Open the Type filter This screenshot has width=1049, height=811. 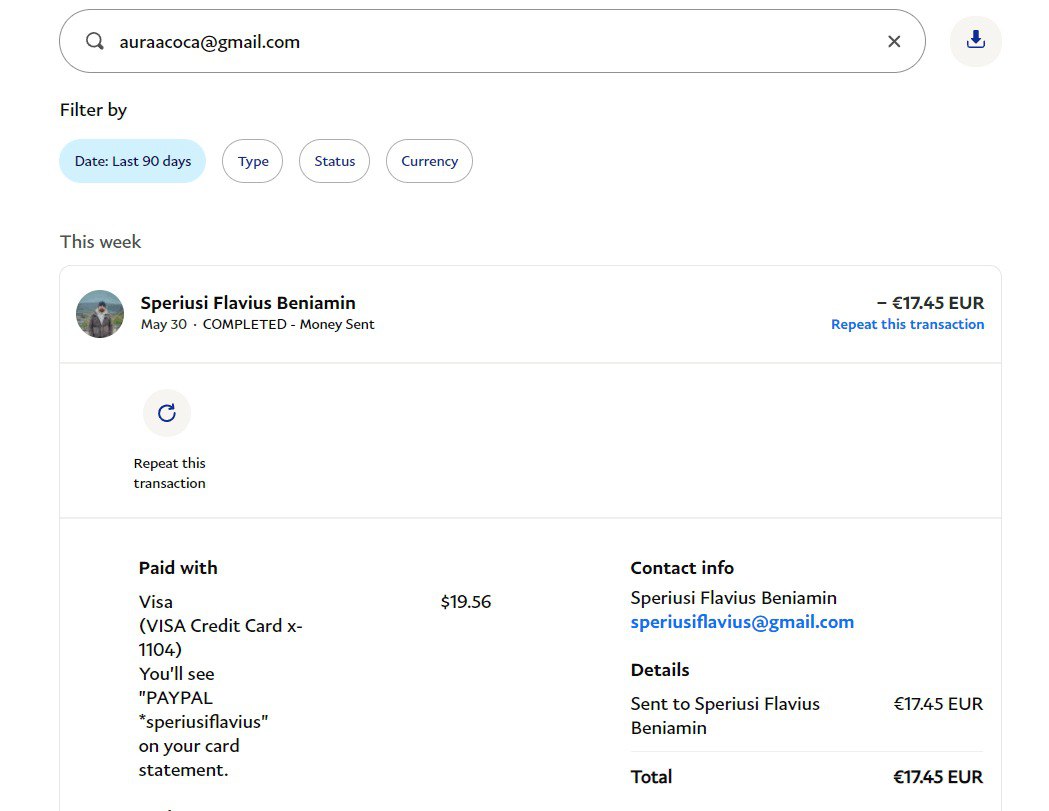tap(253, 161)
